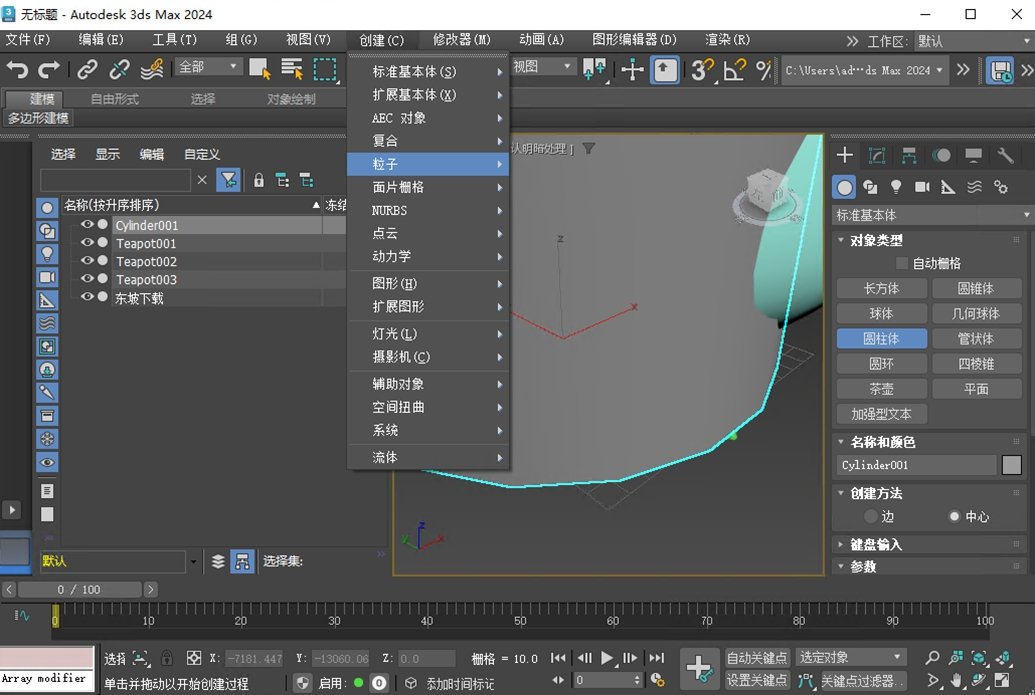Select Helpers category icon
The height and width of the screenshot is (695, 1035).
pos(948,187)
